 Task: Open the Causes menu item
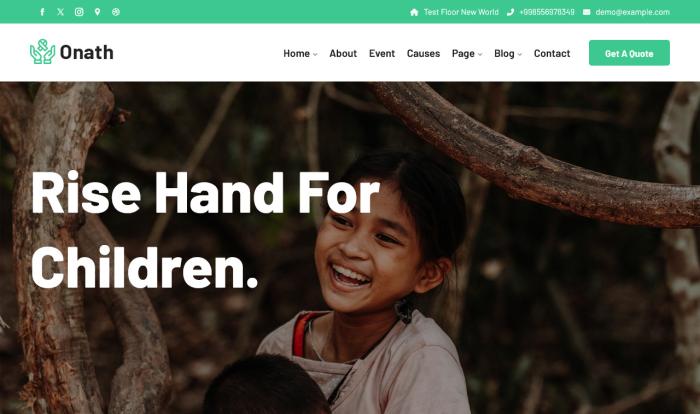[423, 54]
